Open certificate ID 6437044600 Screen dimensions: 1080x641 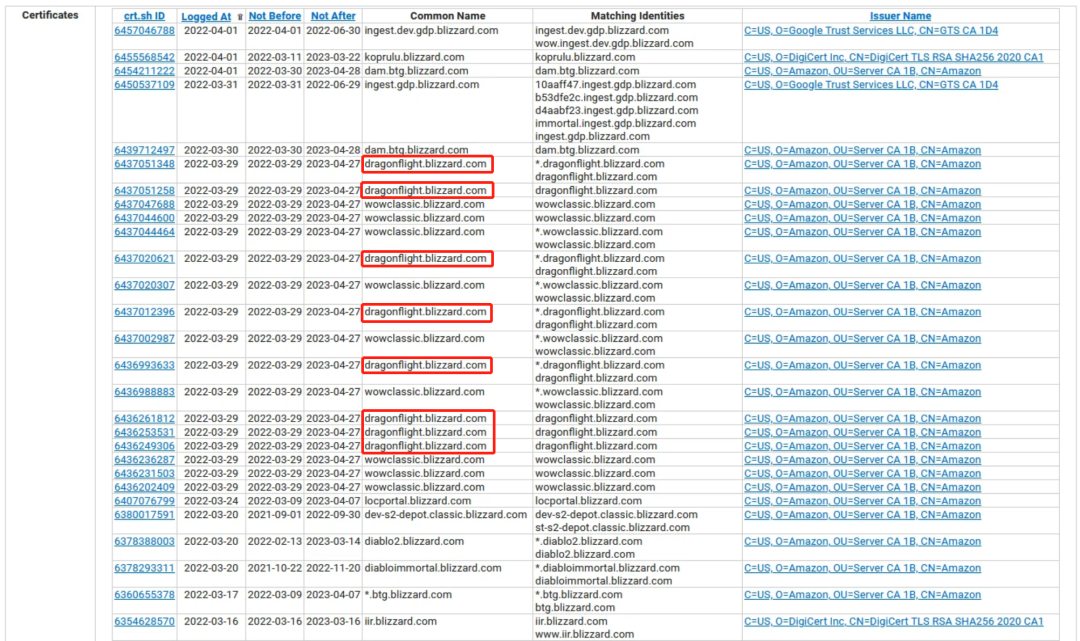coord(145,218)
